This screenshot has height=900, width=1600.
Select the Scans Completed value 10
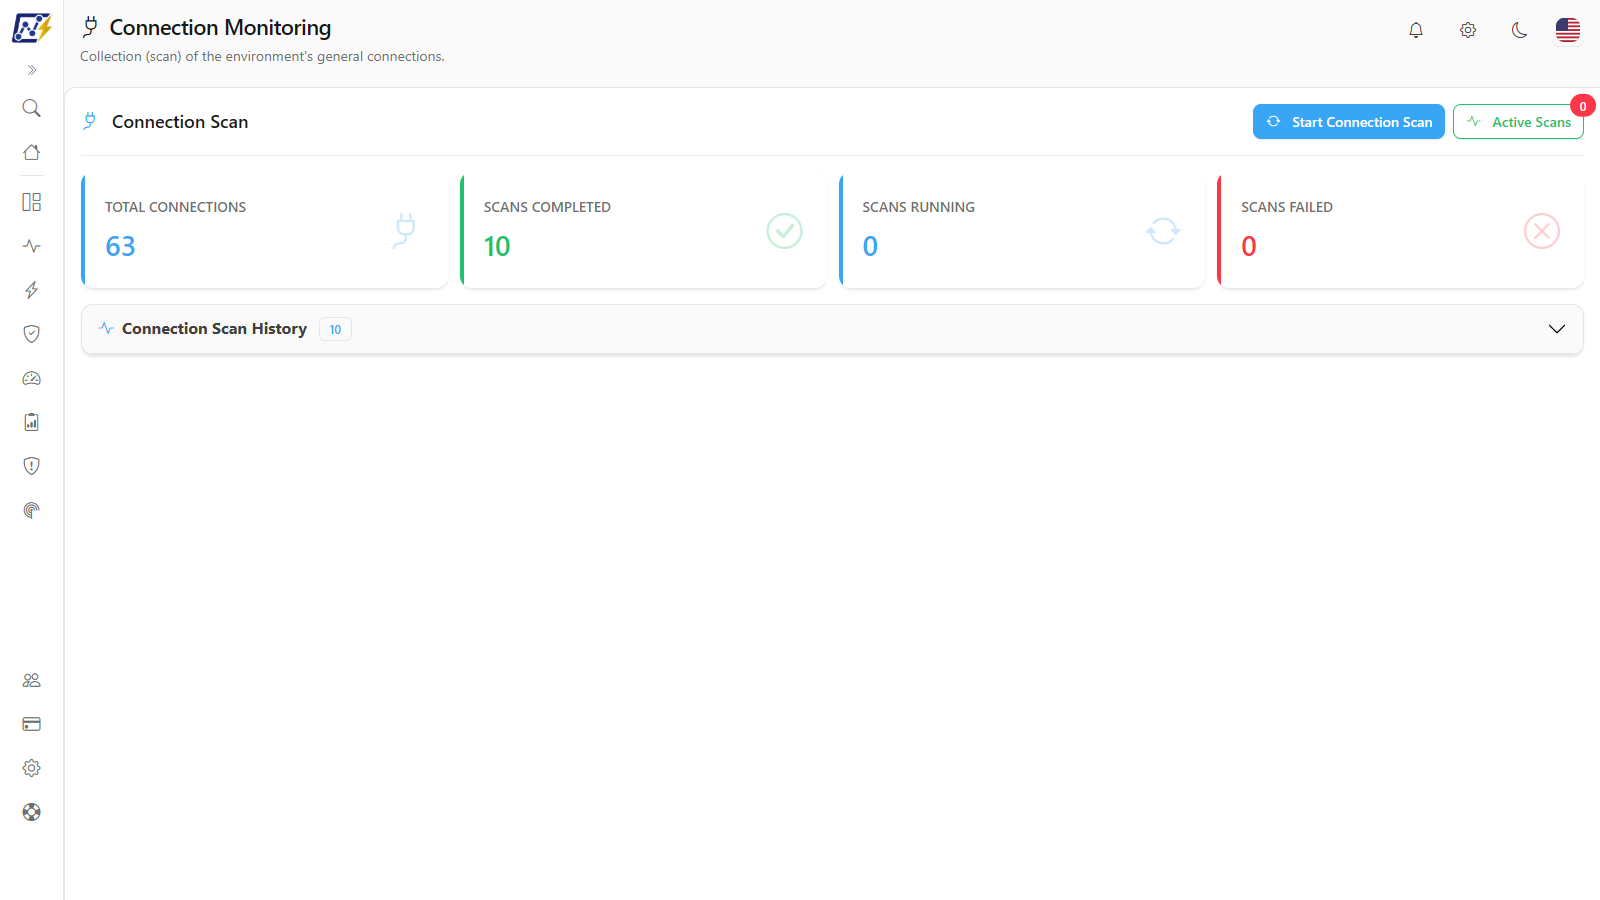(497, 247)
